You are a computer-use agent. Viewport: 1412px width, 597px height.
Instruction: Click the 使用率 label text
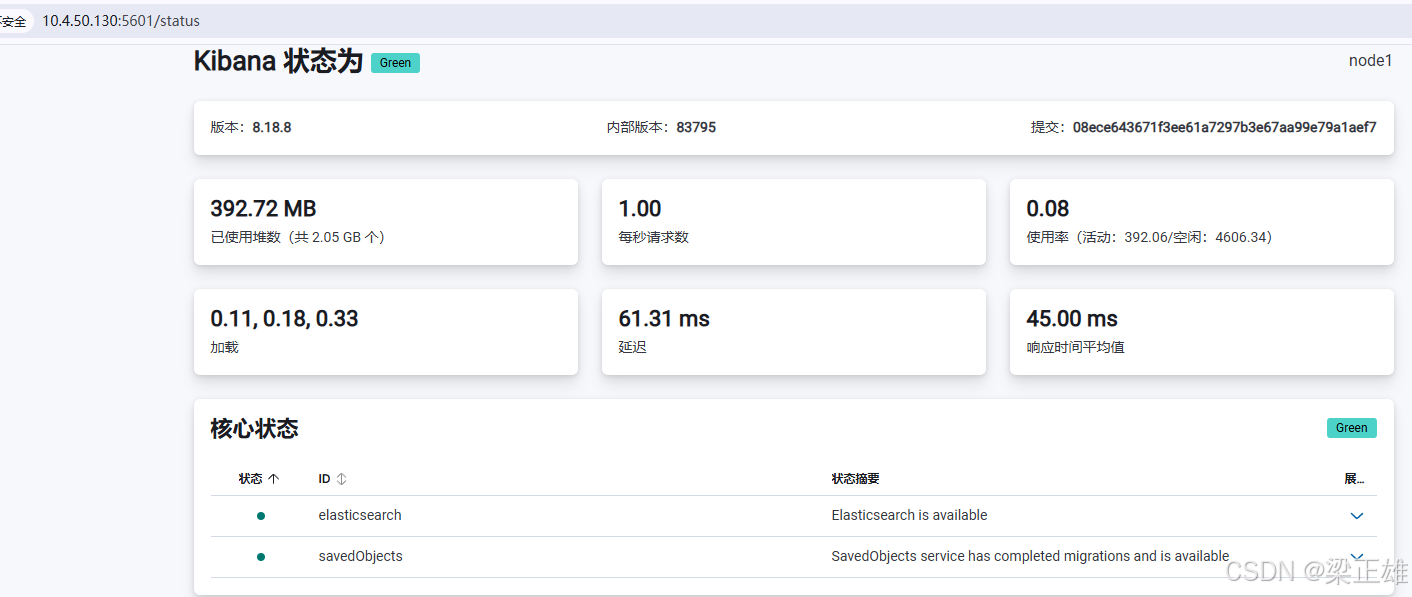tap(1149, 238)
